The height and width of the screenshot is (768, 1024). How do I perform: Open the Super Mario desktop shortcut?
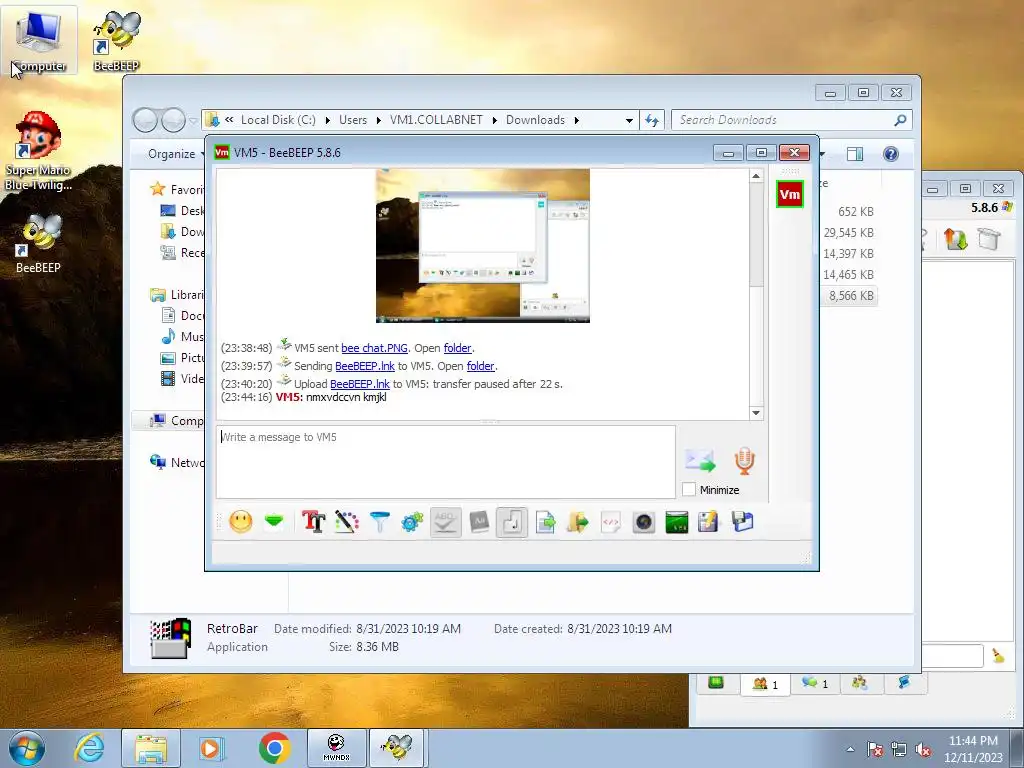click(x=38, y=151)
